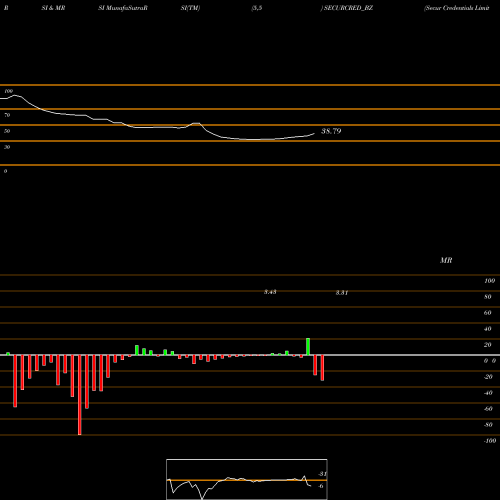The image size is (500, 500).
Task: Click the 80 label on right MR axis
Action: 488,297
